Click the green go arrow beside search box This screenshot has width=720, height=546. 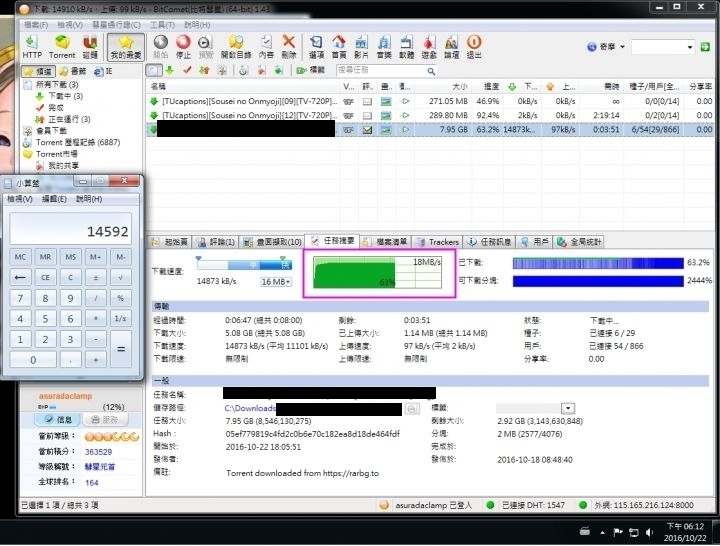pos(705,47)
